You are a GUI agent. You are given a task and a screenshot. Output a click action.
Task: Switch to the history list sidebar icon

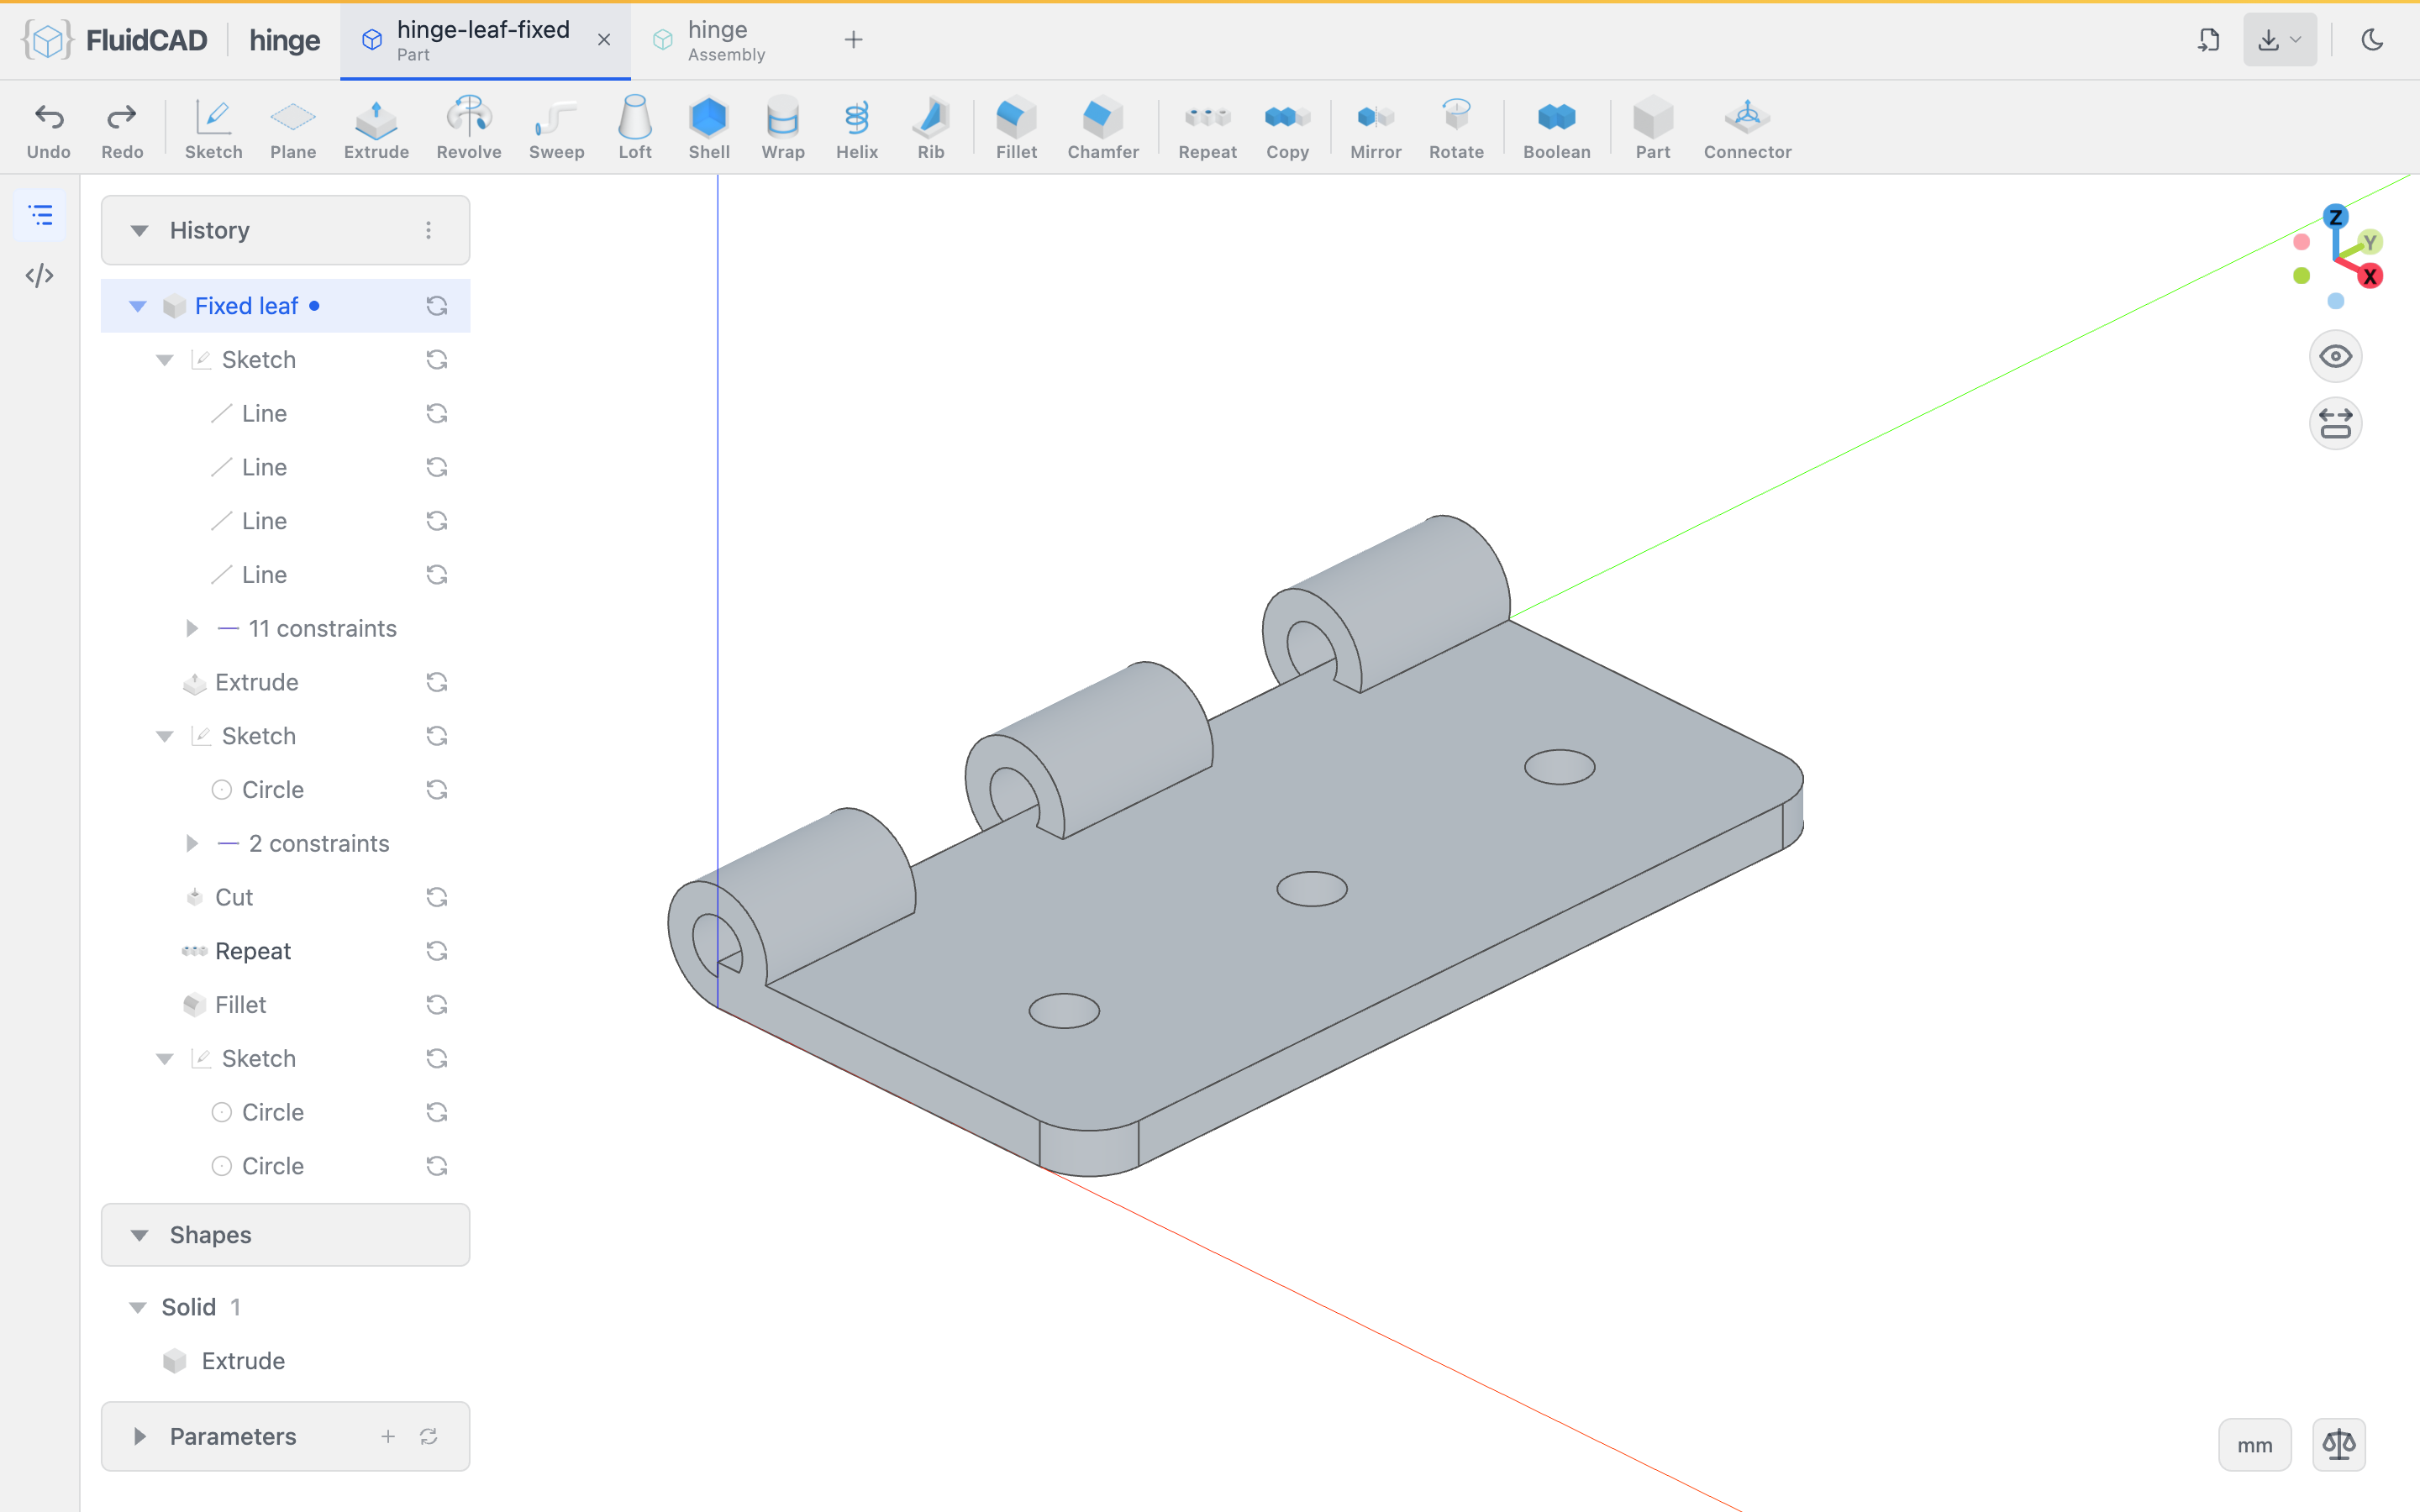pyautogui.click(x=40, y=215)
